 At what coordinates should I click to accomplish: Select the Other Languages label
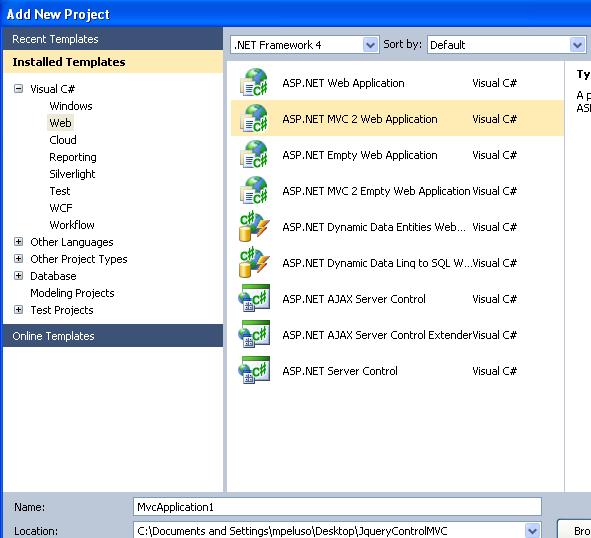pos(72,242)
